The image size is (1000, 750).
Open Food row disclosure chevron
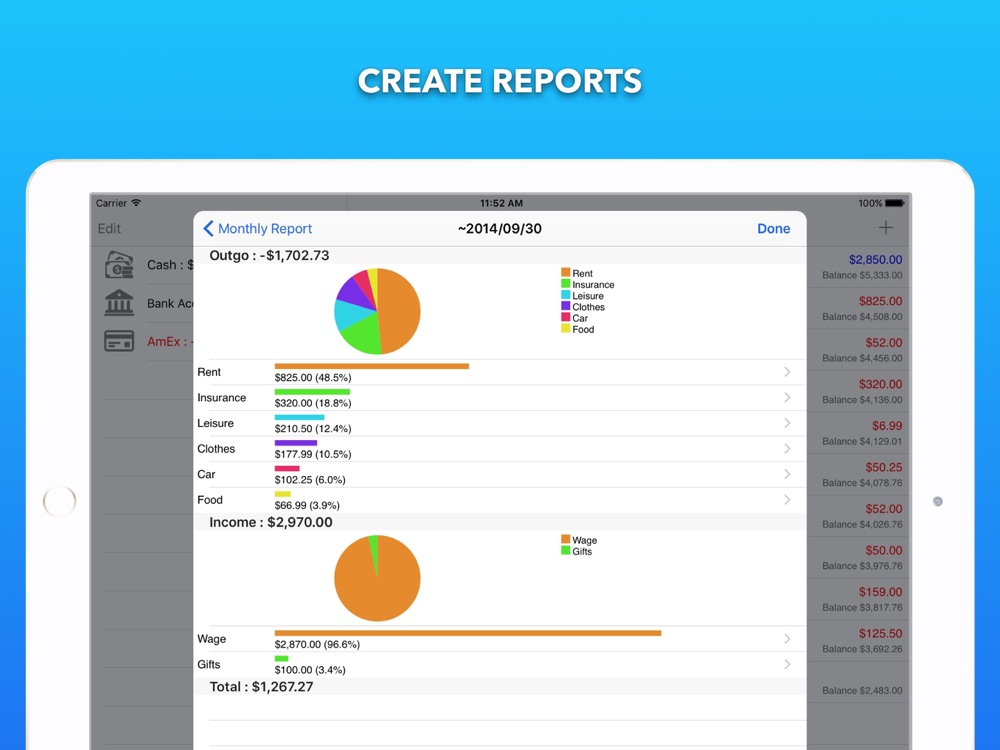point(787,499)
